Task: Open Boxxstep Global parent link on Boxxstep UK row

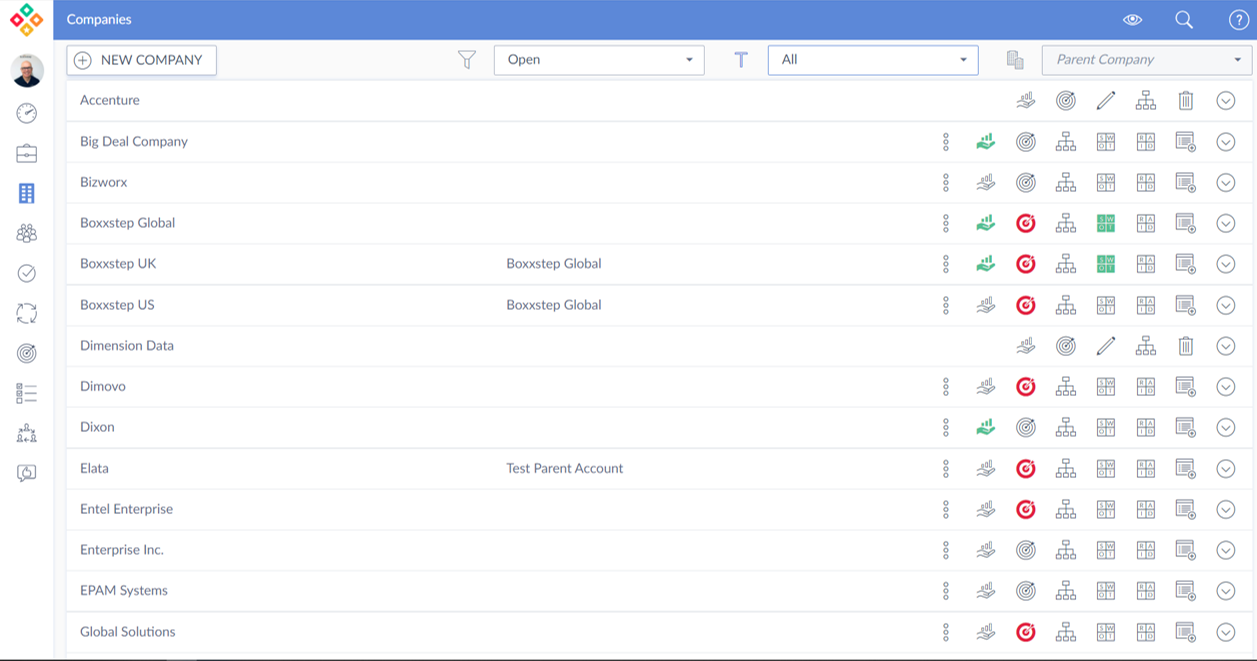Action: (x=554, y=264)
